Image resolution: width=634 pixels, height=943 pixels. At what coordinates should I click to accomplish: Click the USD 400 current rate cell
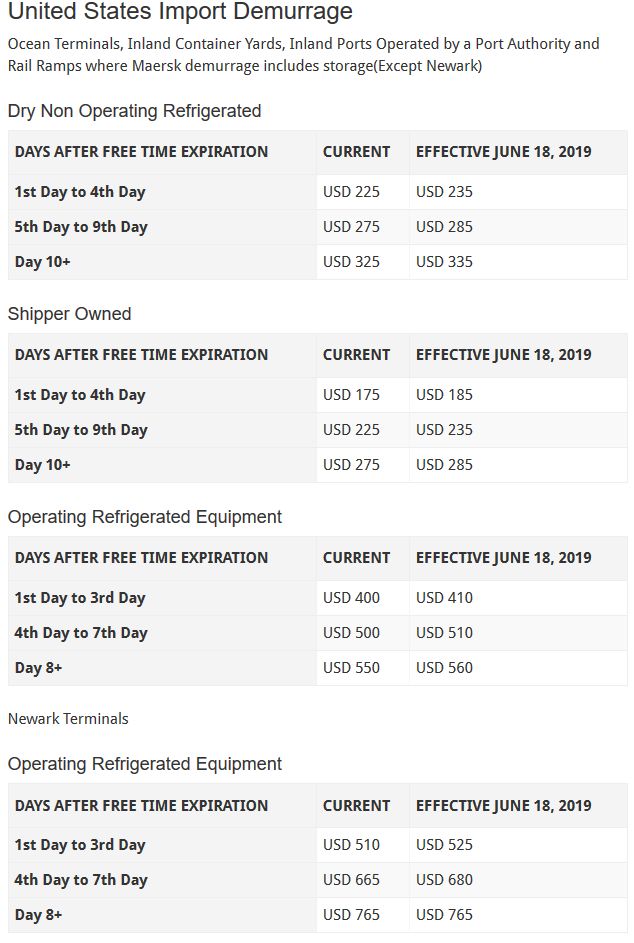click(x=351, y=598)
